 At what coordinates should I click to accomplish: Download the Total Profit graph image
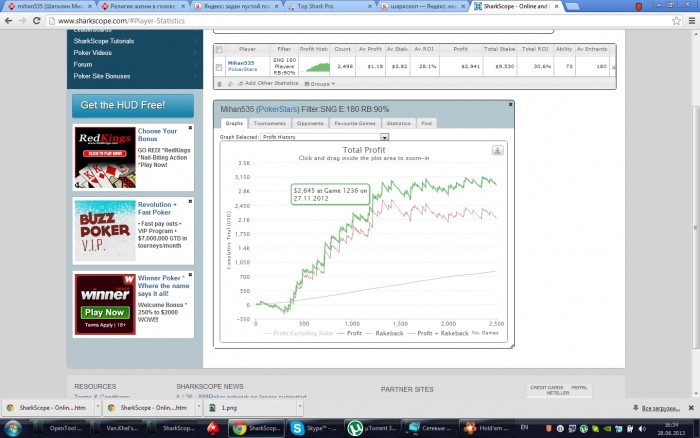pos(497,150)
